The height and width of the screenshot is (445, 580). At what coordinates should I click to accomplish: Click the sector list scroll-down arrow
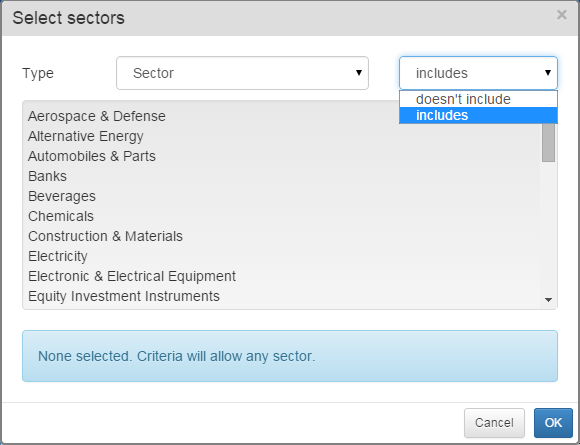[x=549, y=300]
